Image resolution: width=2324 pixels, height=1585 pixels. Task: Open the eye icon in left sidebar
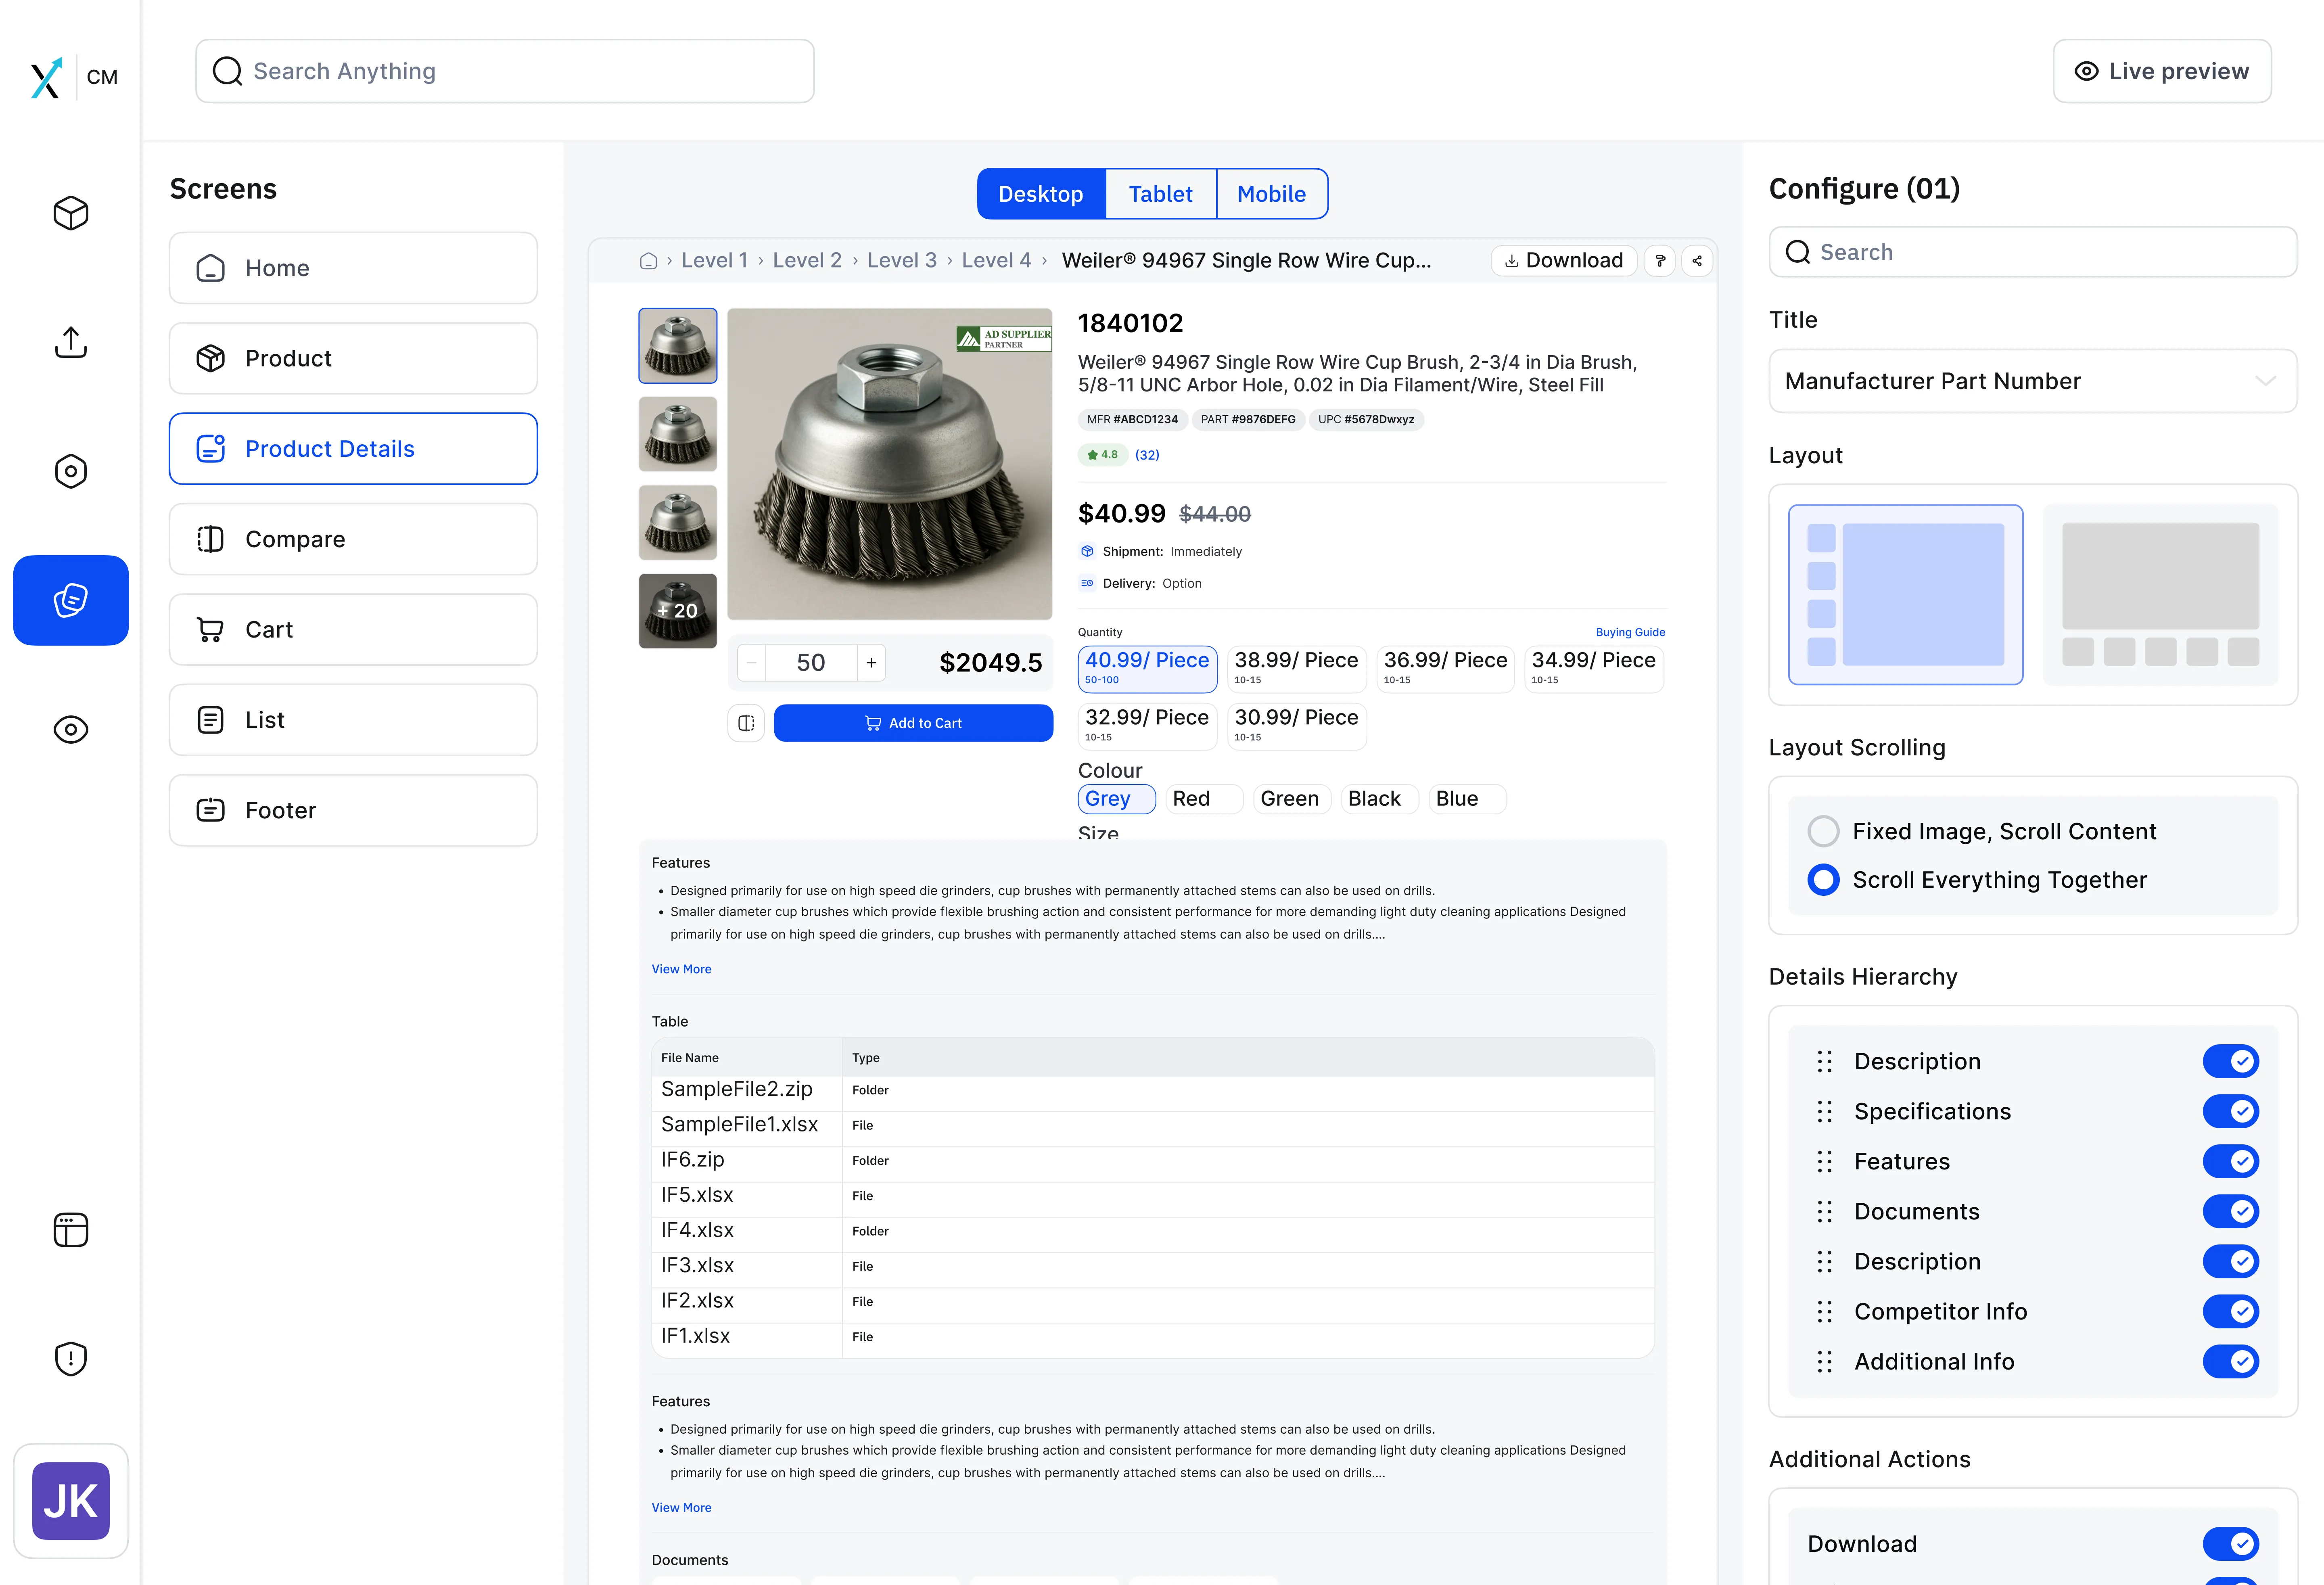click(x=71, y=729)
